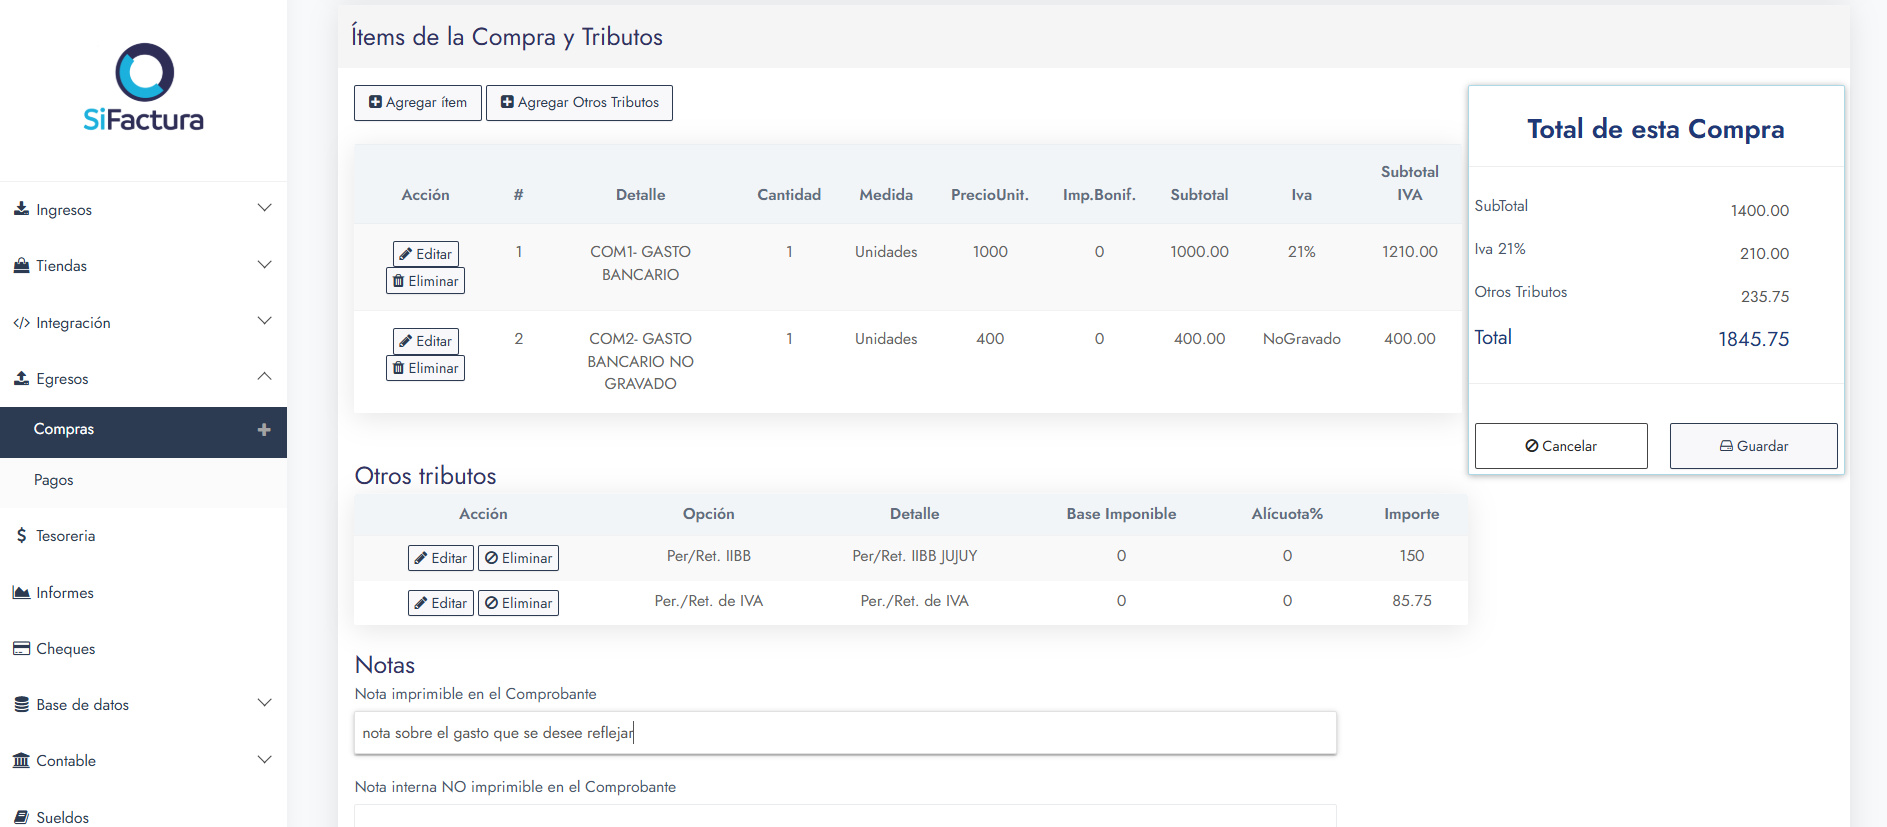Click the plus icon beside Compras
This screenshot has height=827, width=1887.
point(264,430)
